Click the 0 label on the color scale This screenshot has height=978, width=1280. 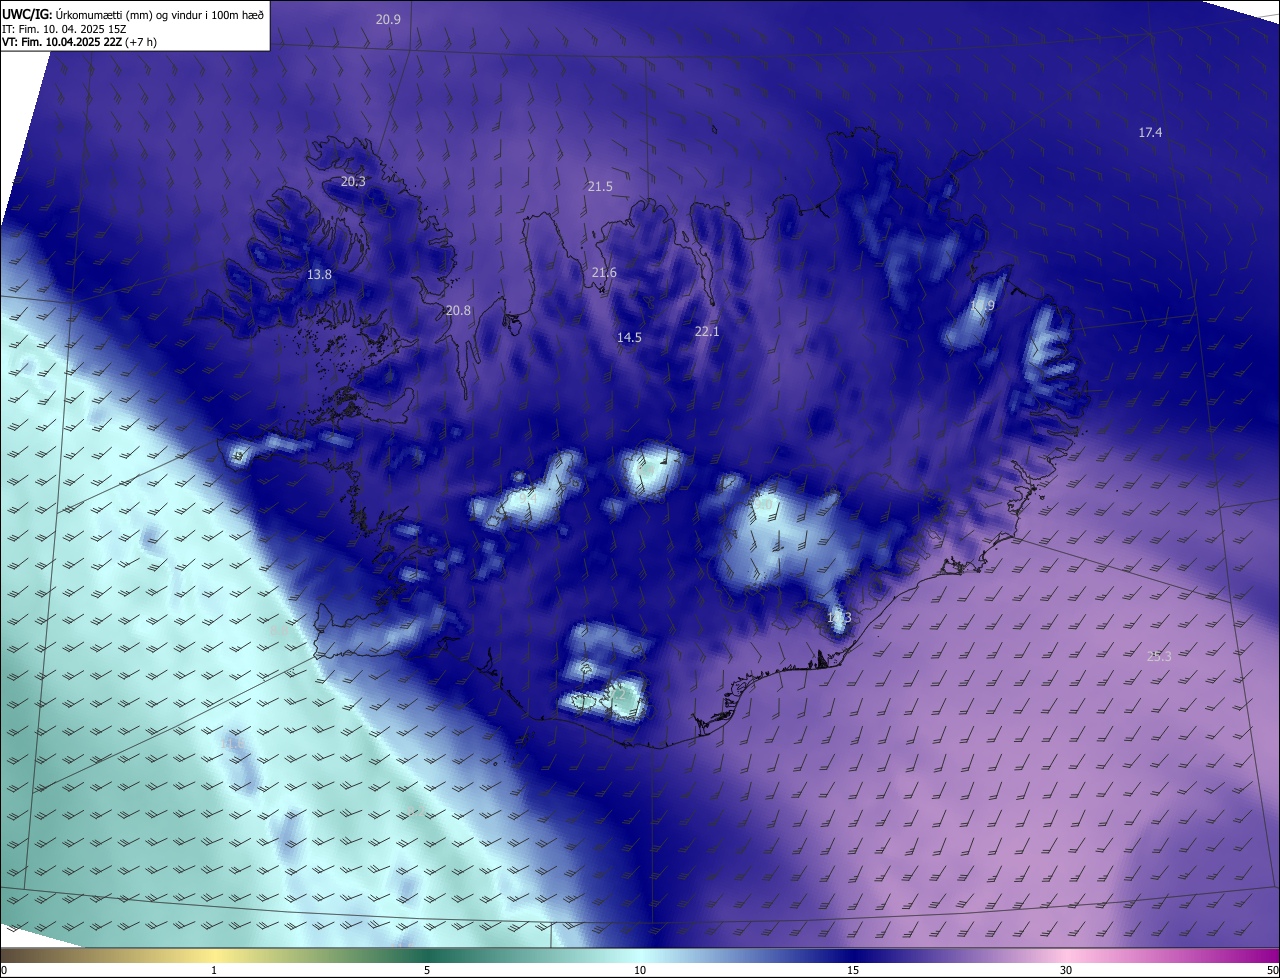pos(4,970)
